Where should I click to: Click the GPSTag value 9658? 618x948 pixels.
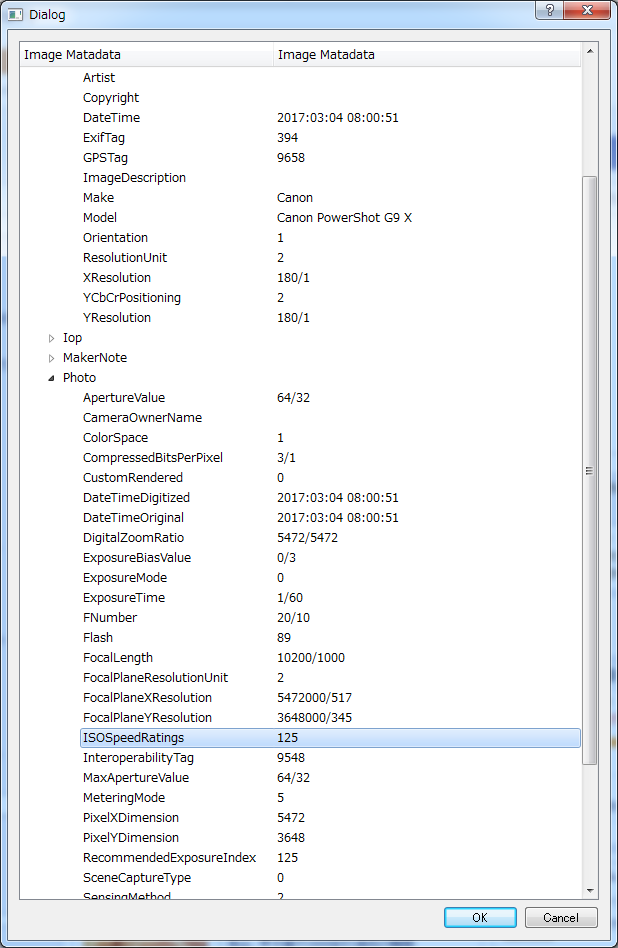coord(291,157)
